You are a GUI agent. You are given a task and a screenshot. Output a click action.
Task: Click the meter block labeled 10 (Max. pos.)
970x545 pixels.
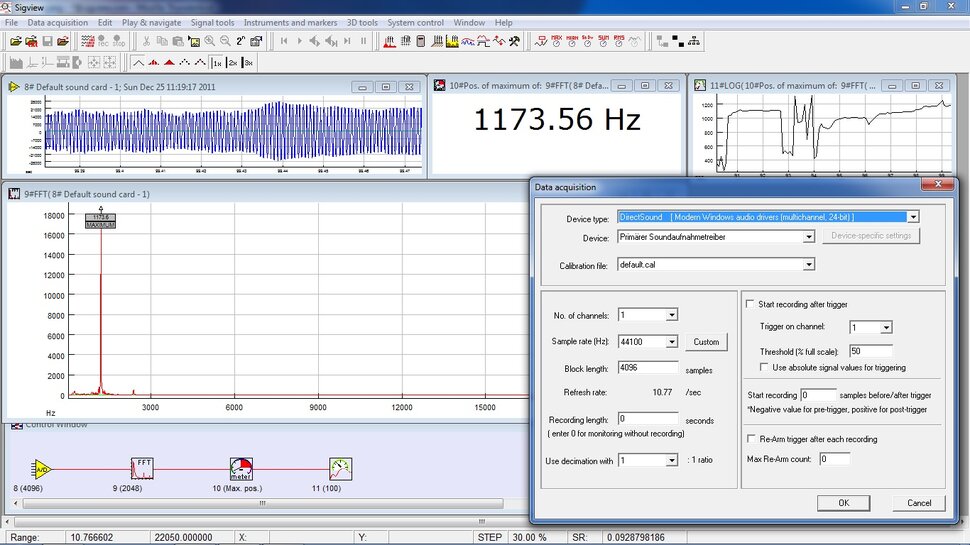[241, 469]
